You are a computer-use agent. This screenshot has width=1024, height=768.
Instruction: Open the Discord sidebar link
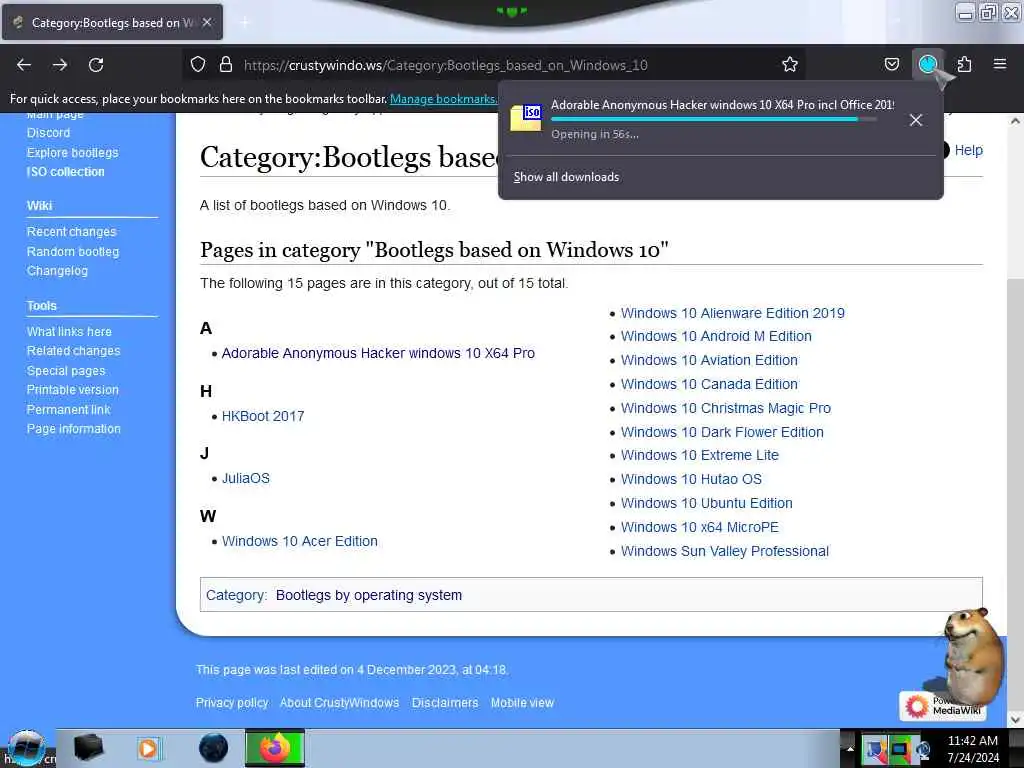[48, 133]
